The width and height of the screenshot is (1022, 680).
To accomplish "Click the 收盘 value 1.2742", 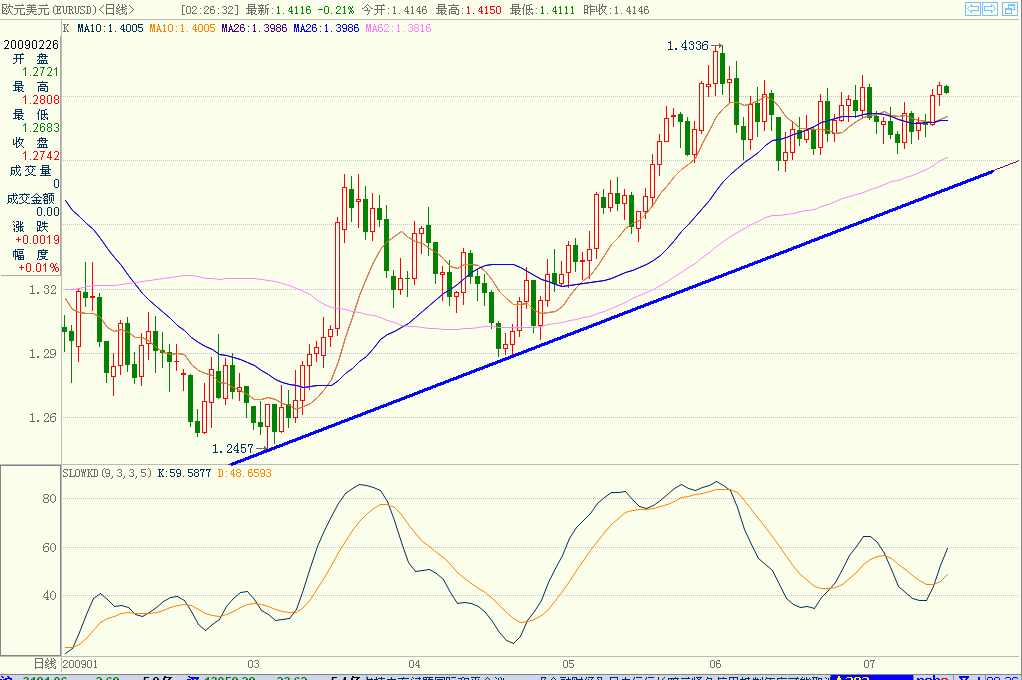I will 40,156.
